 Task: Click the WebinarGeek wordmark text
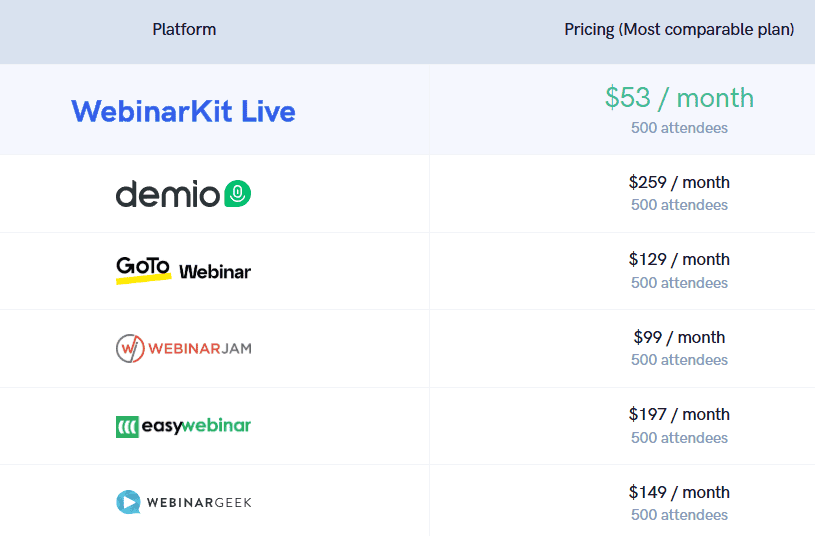point(199,502)
